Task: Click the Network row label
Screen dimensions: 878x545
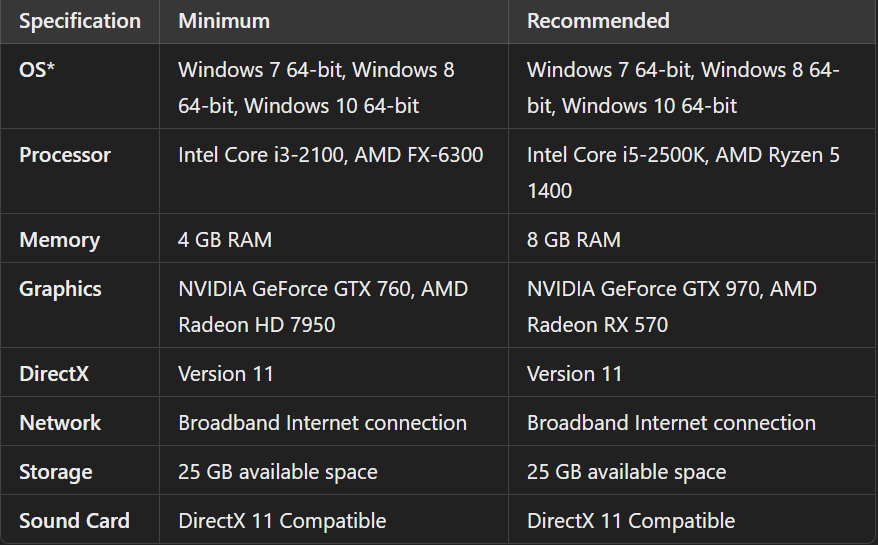Action: tap(60, 423)
